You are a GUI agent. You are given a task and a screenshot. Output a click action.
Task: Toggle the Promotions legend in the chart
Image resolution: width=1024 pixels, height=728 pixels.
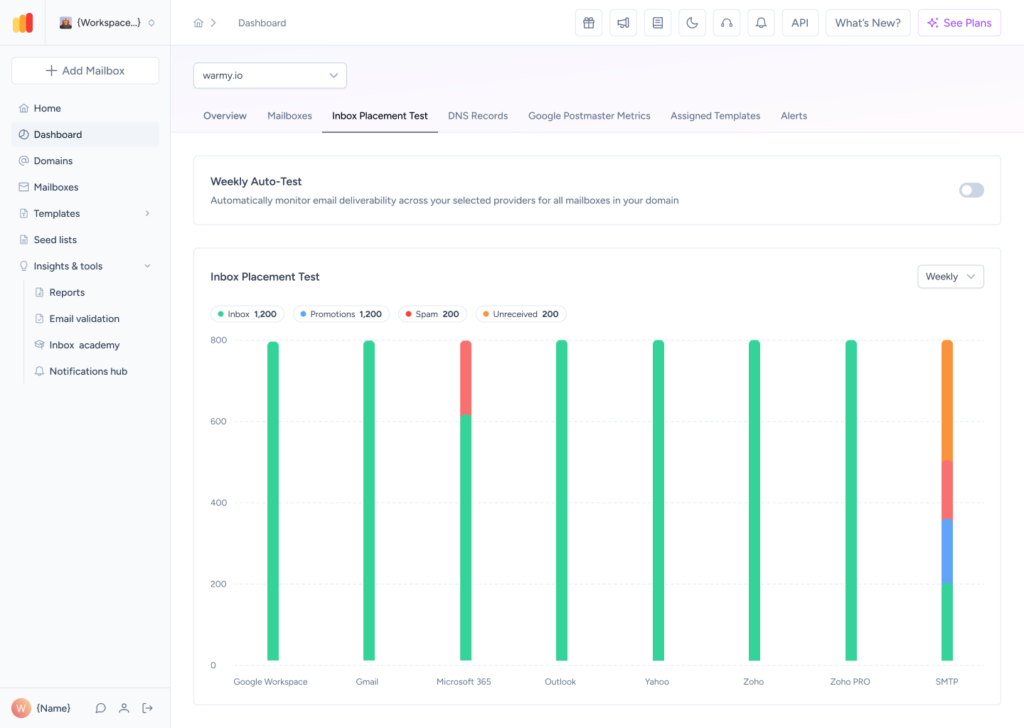pyautogui.click(x=340, y=313)
